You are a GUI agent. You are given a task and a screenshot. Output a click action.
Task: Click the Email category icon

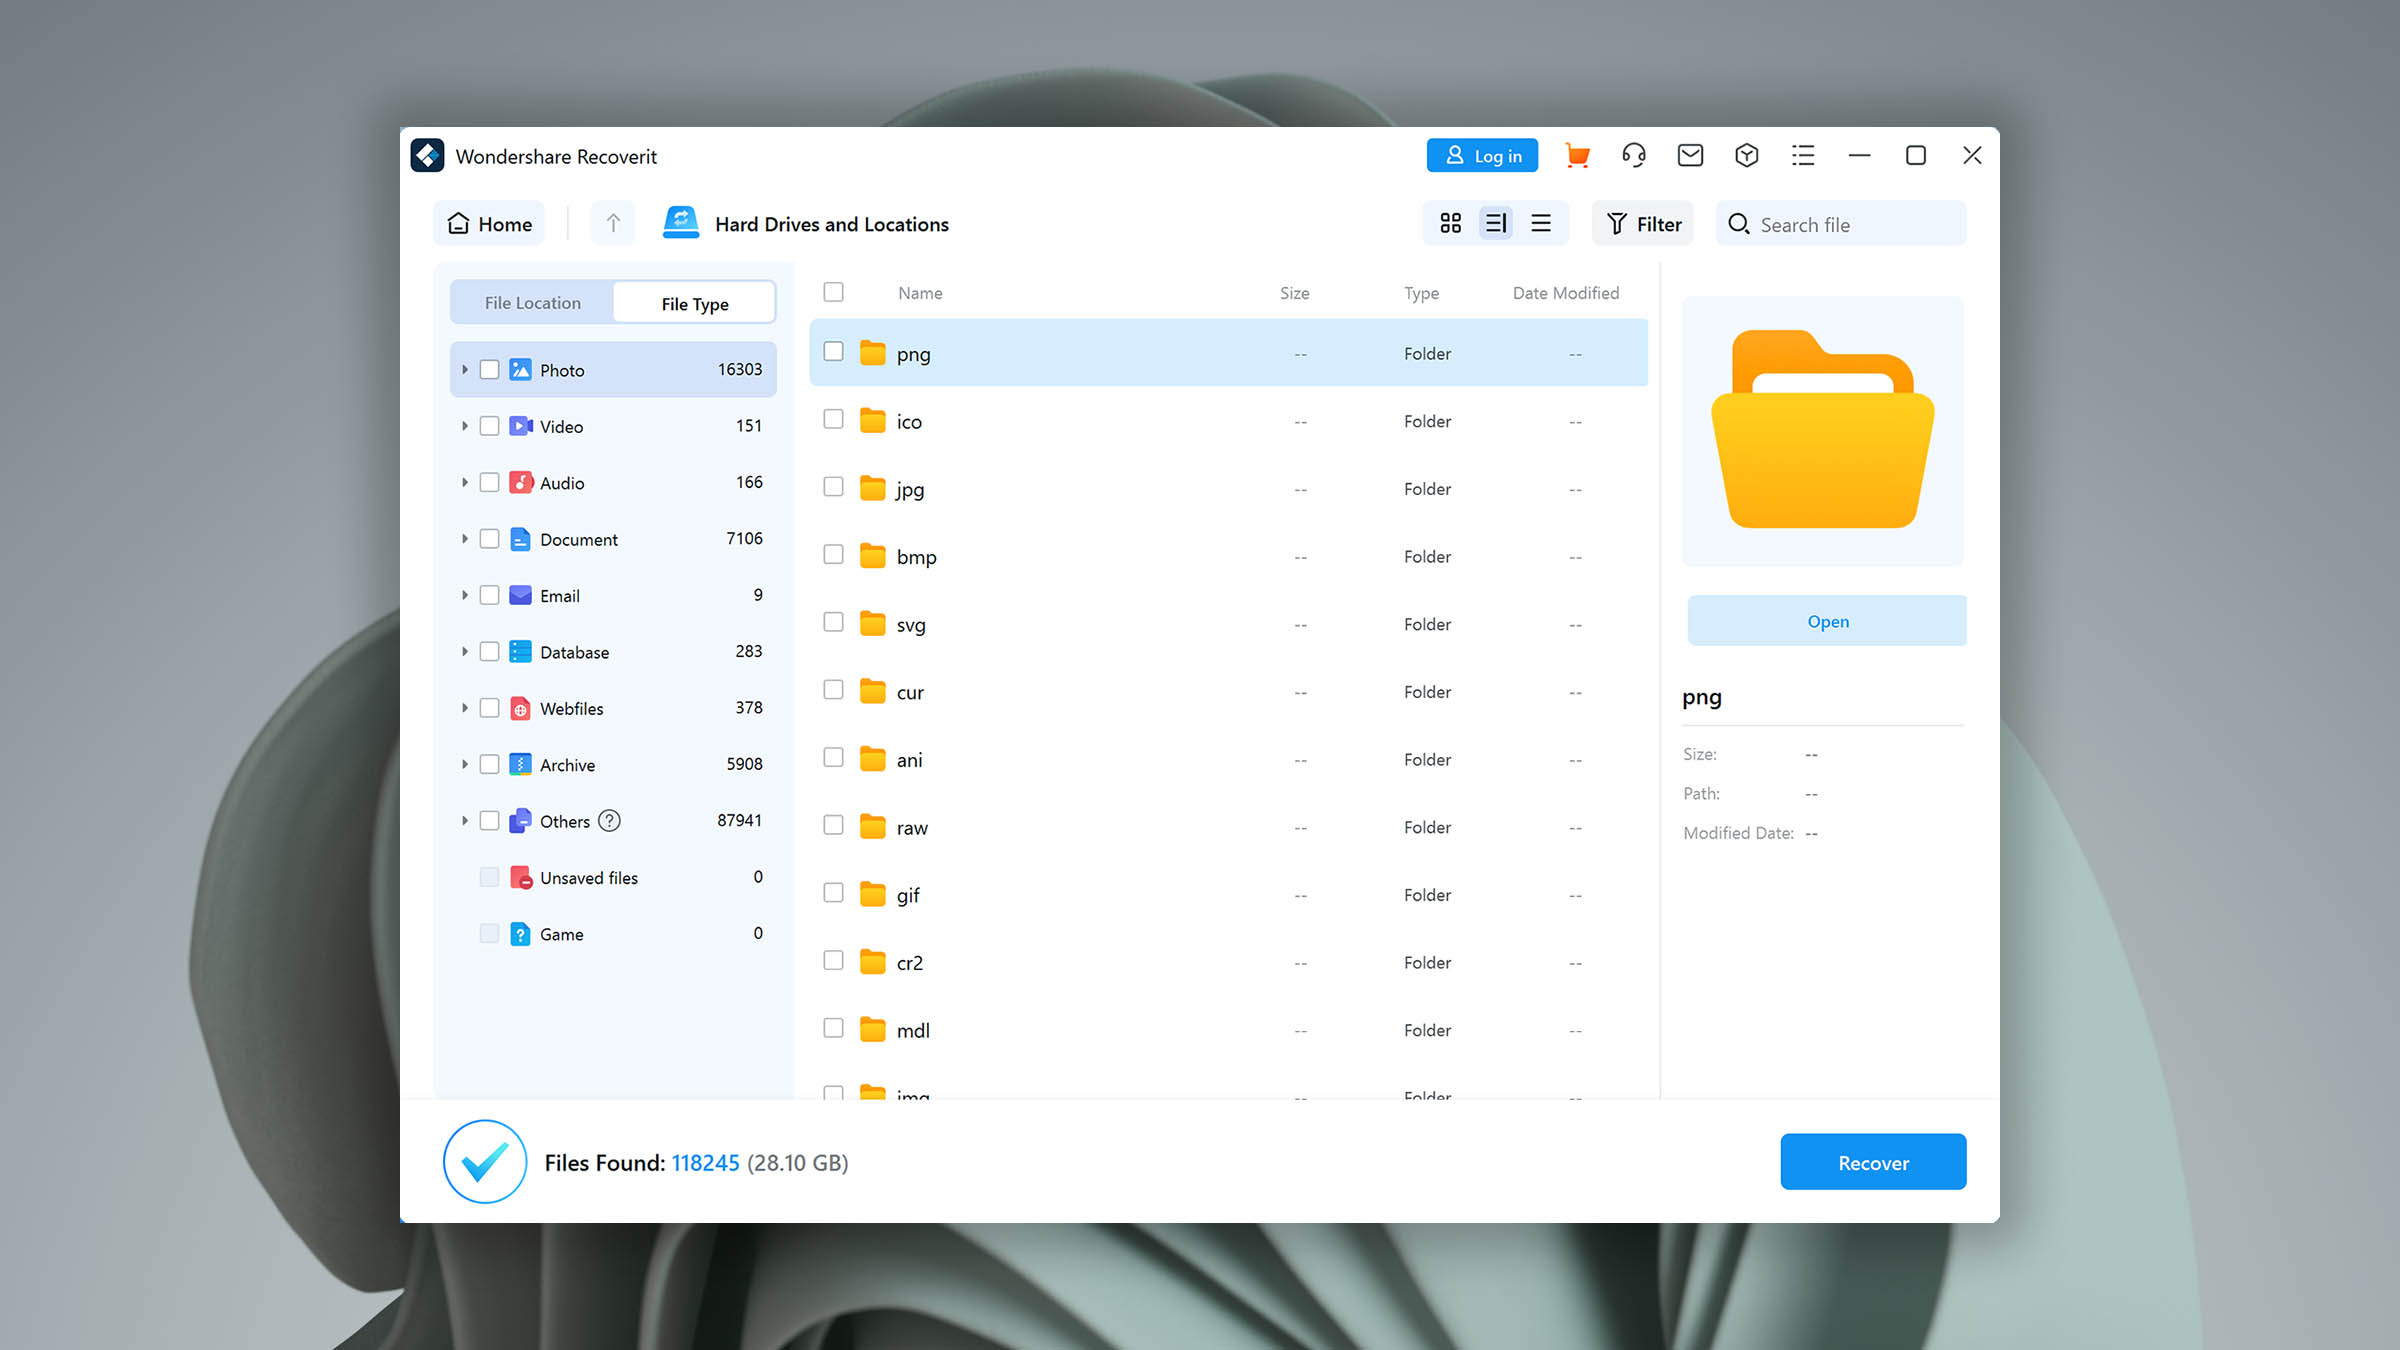[520, 596]
